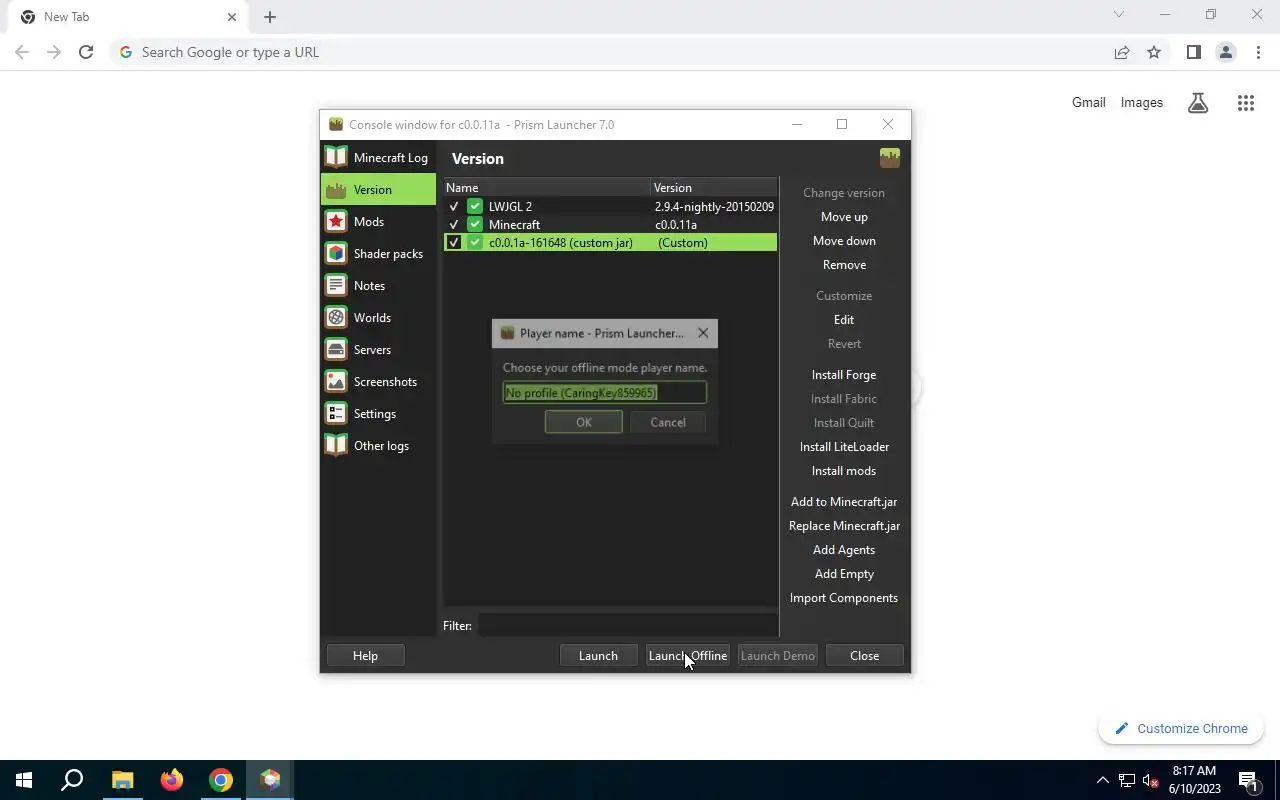This screenshot has width=1280, height=800.
Task: Open the Settings page icon
Action: (x=336, y=414)
